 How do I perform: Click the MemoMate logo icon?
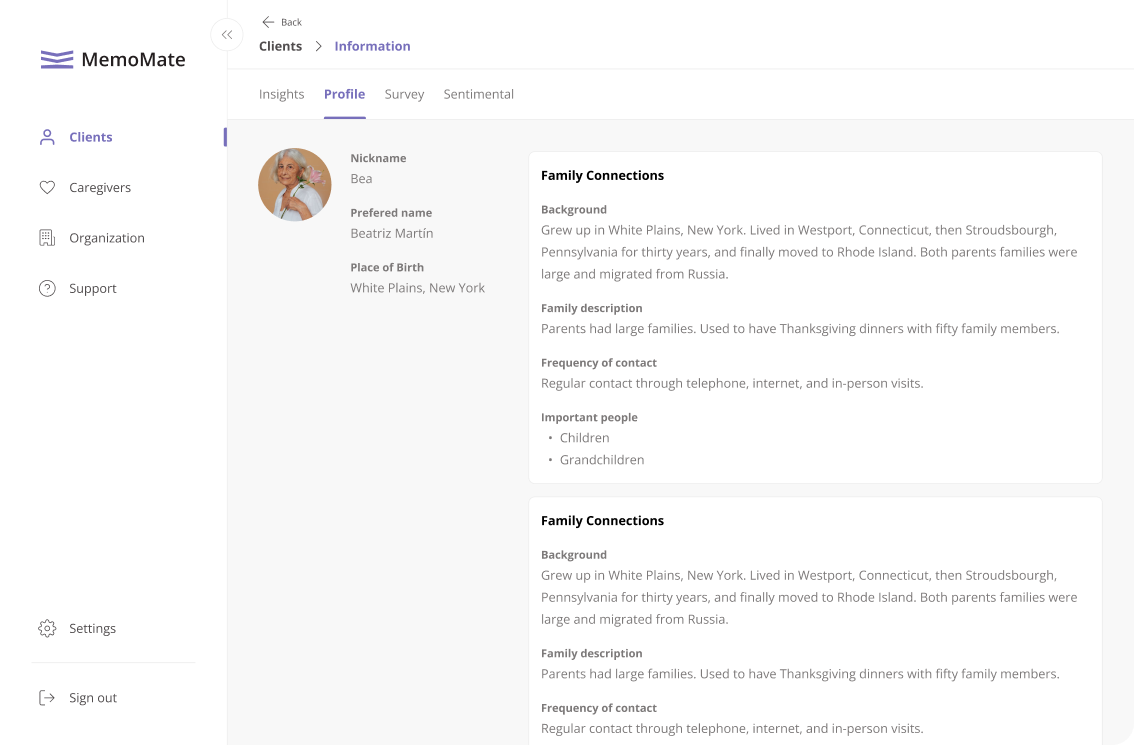[x=57, y=59]
